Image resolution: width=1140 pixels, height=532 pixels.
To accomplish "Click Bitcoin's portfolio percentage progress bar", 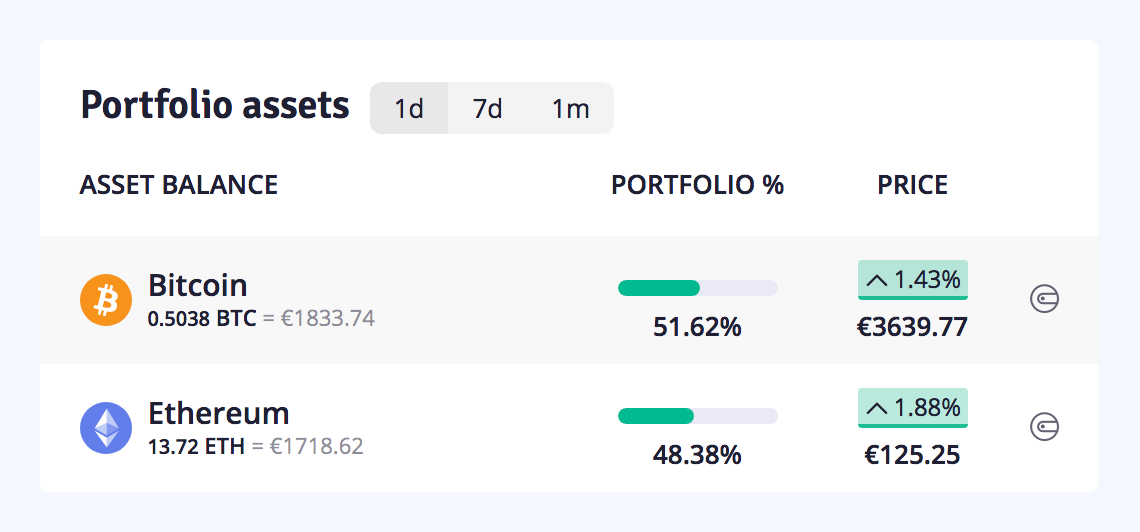I will 697,289.
